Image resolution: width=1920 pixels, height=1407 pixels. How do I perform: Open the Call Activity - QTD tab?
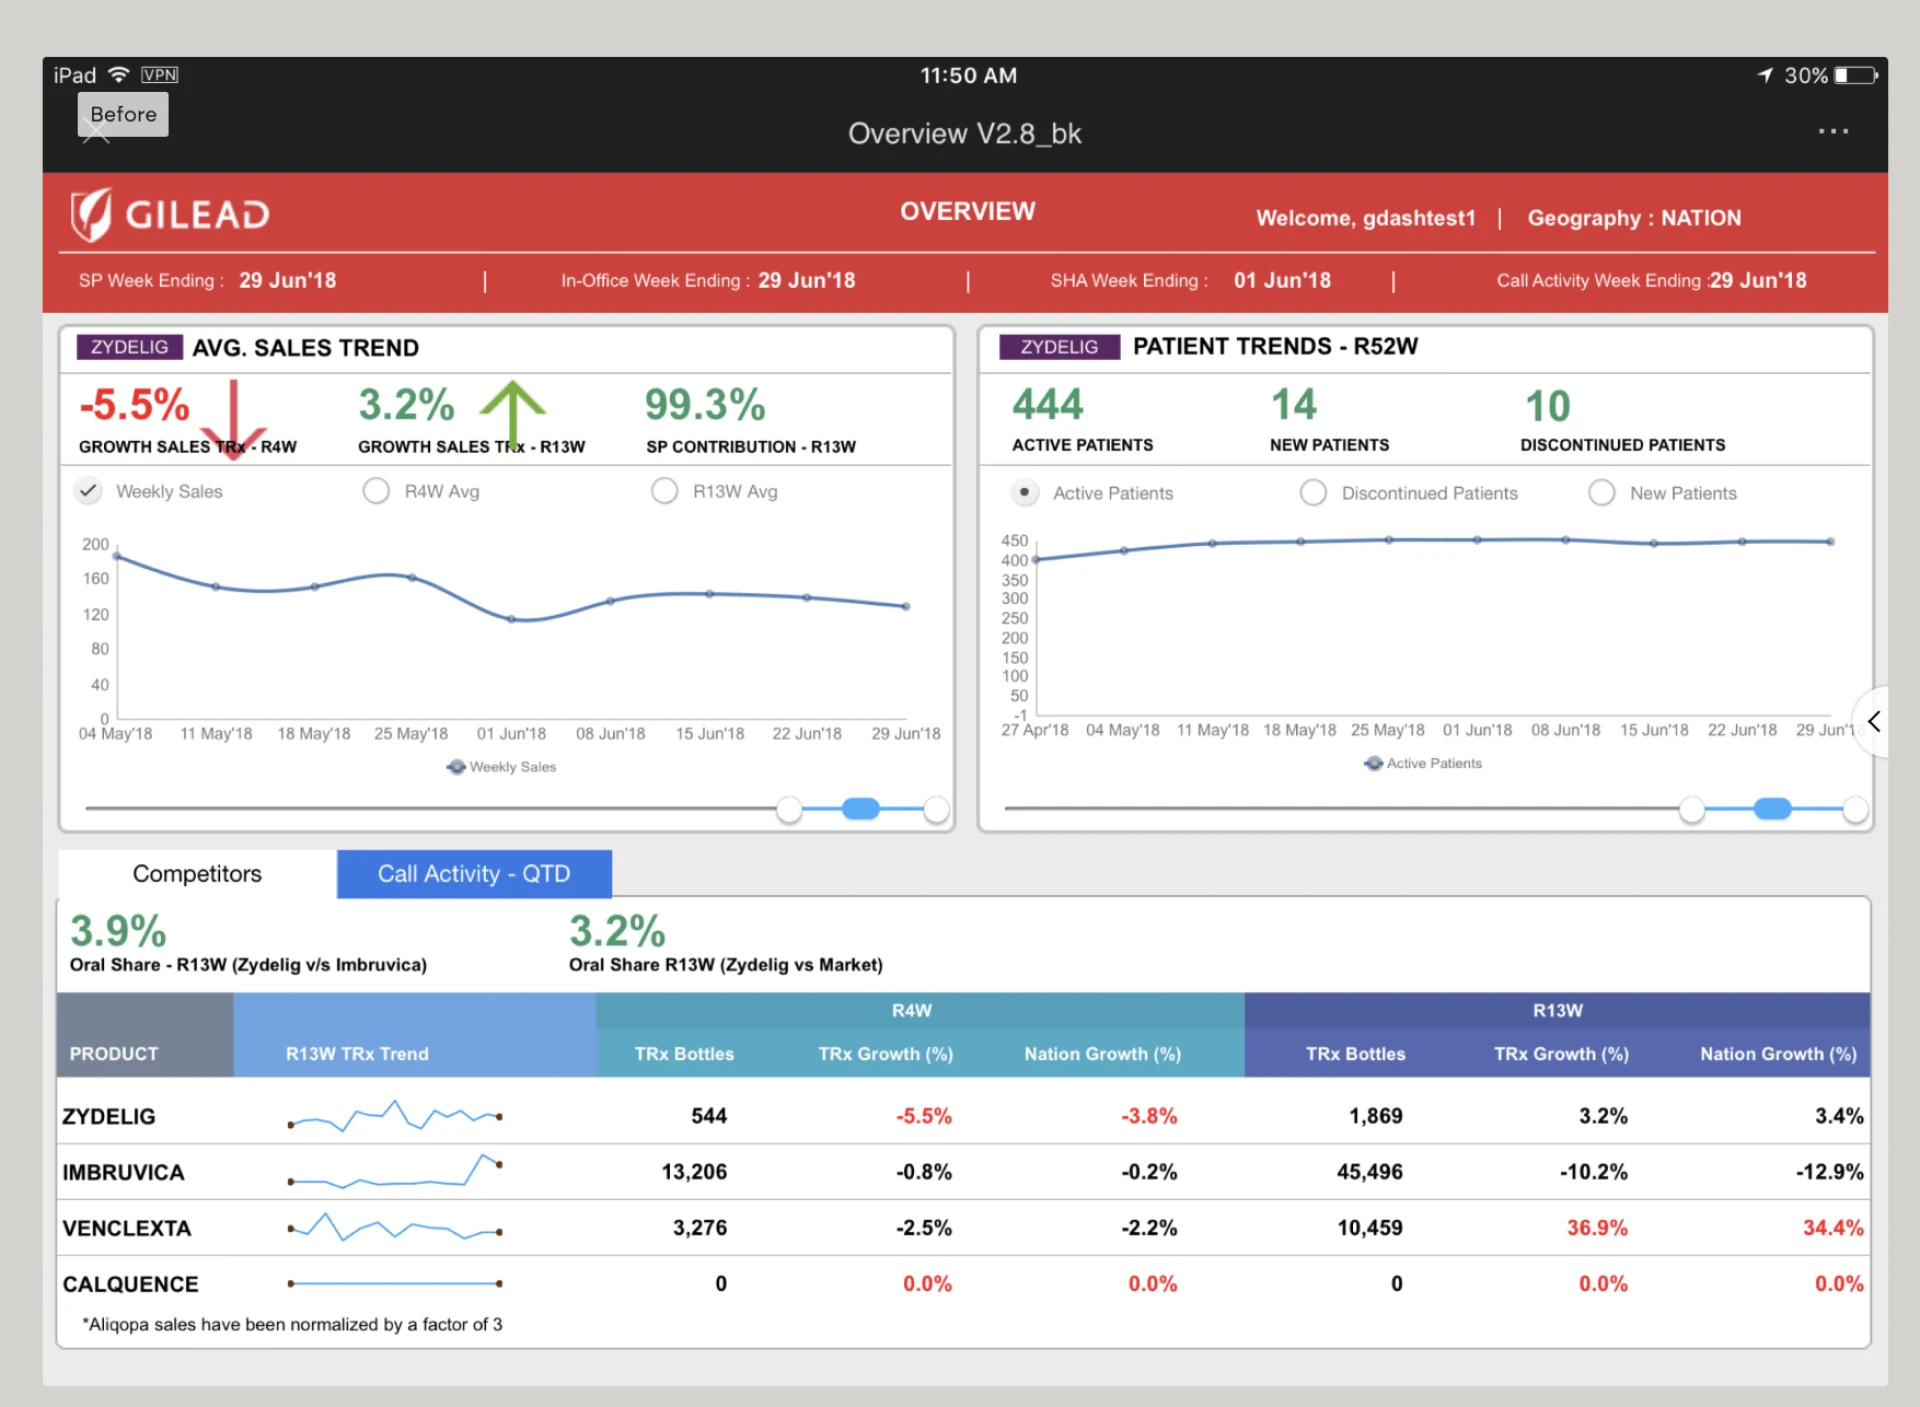(473, 873)
